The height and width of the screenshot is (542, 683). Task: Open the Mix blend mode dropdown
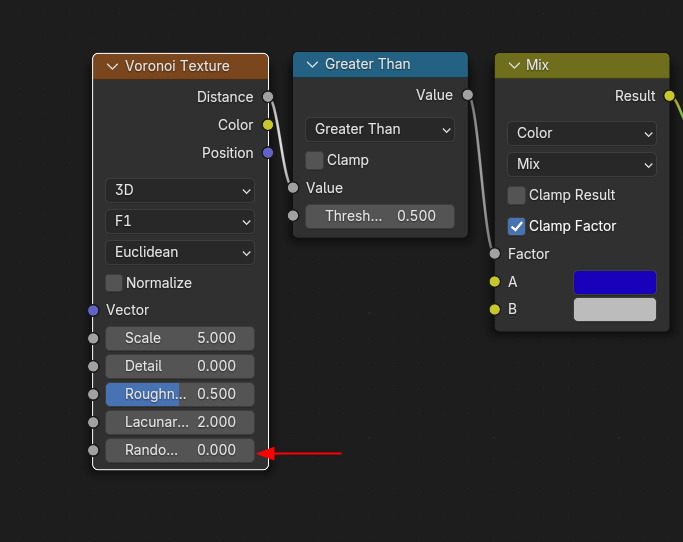click(x=582, y=164)
